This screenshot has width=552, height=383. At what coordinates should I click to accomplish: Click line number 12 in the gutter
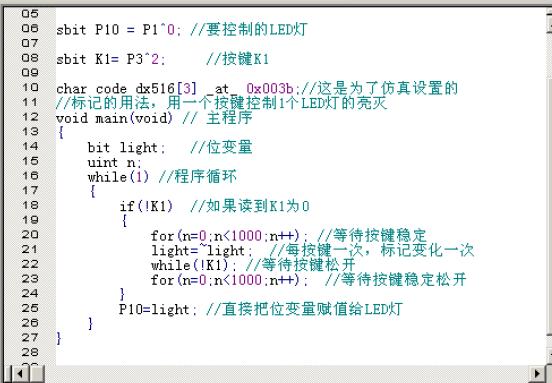(x=30, y=117)
